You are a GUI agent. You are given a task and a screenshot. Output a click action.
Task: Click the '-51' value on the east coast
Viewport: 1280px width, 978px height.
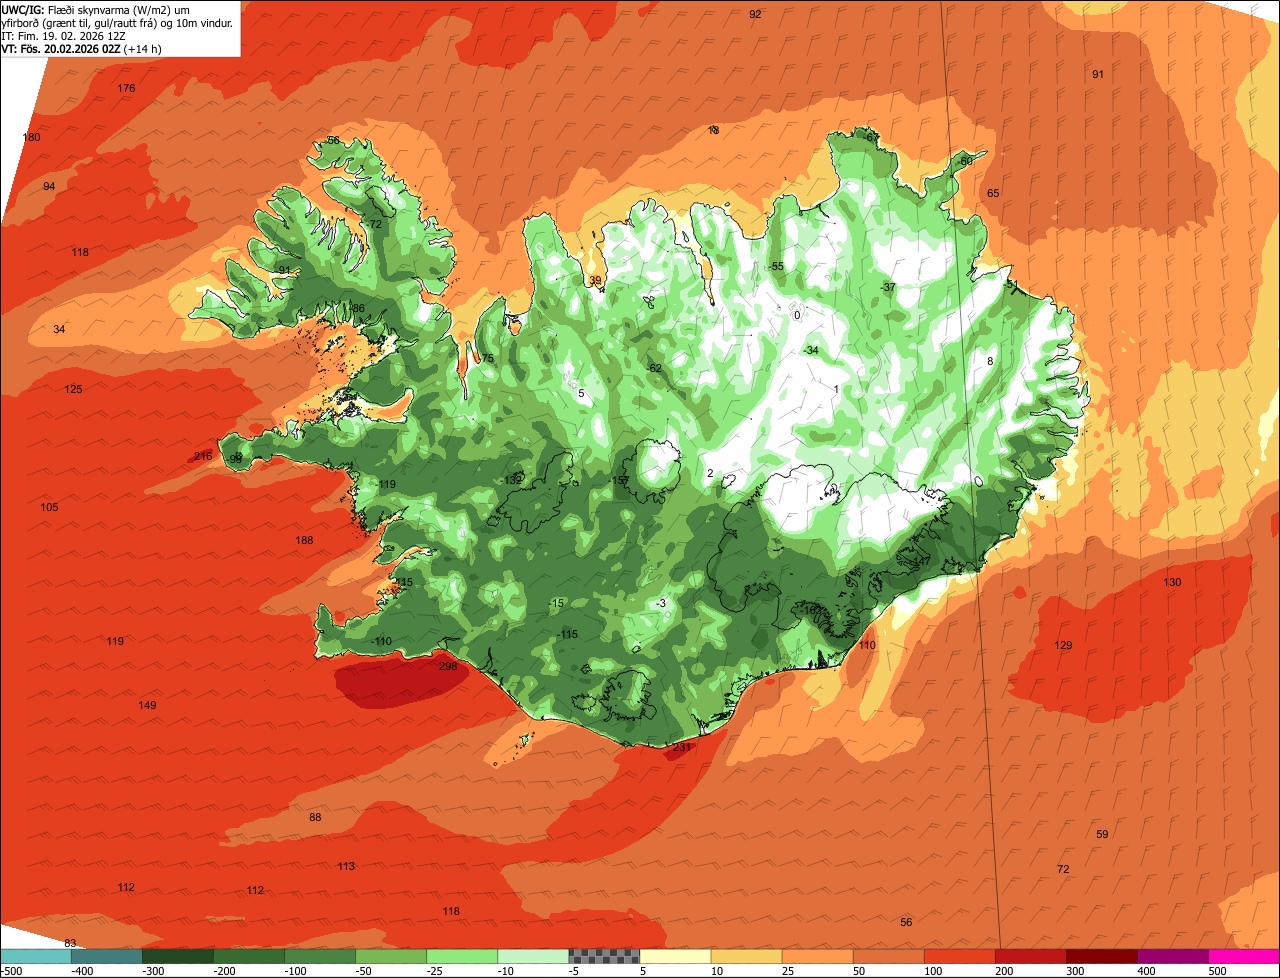[1010, 284]
